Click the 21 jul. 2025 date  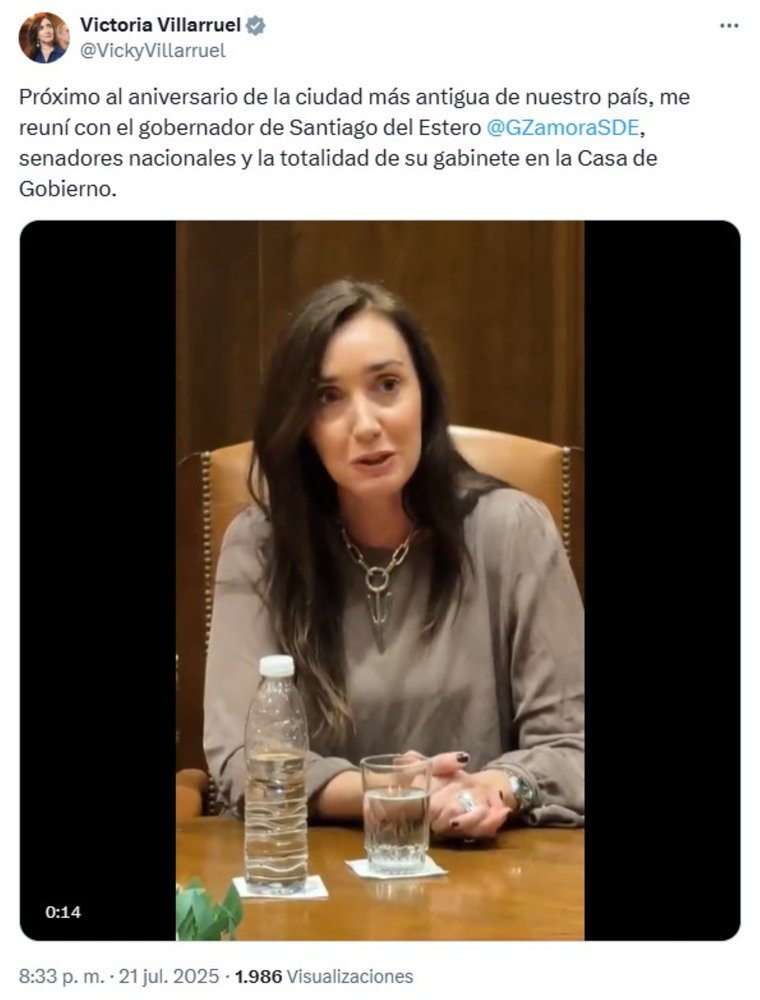click(168, 976)
